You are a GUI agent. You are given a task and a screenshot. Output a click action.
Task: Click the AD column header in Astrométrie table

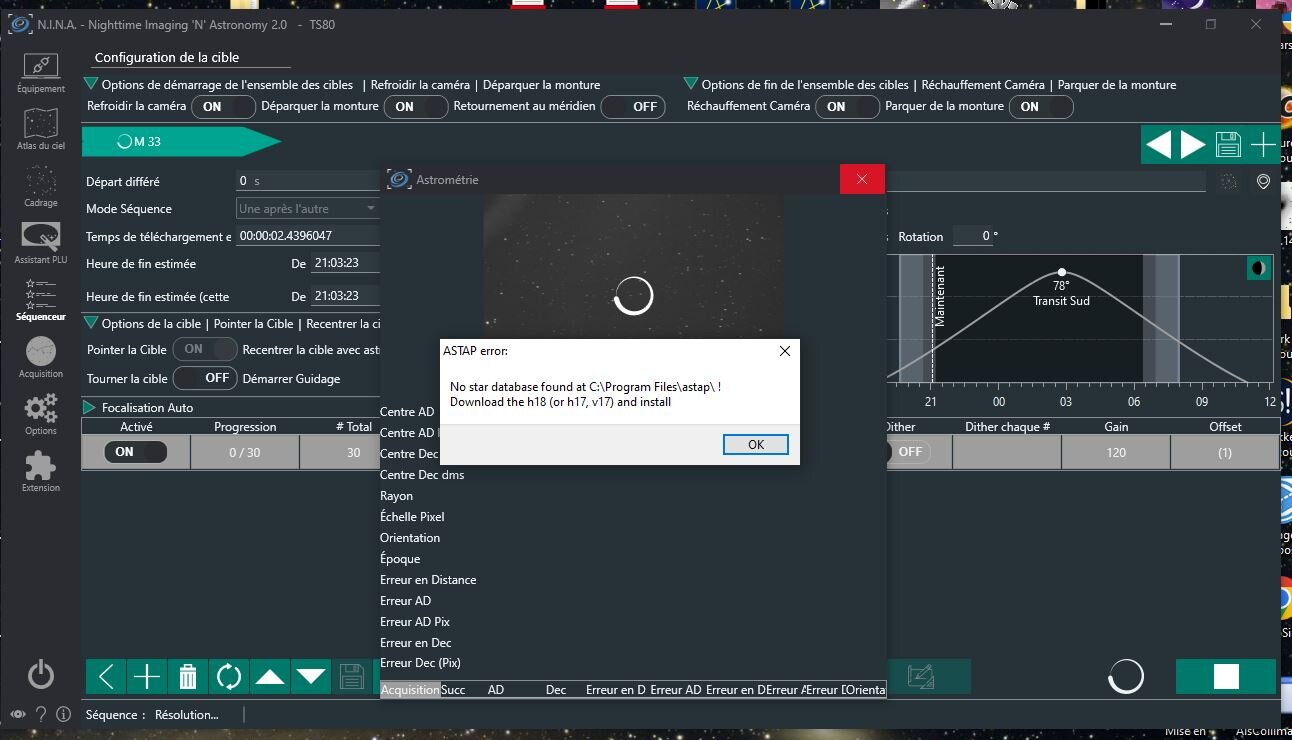(x=496, y=690)
